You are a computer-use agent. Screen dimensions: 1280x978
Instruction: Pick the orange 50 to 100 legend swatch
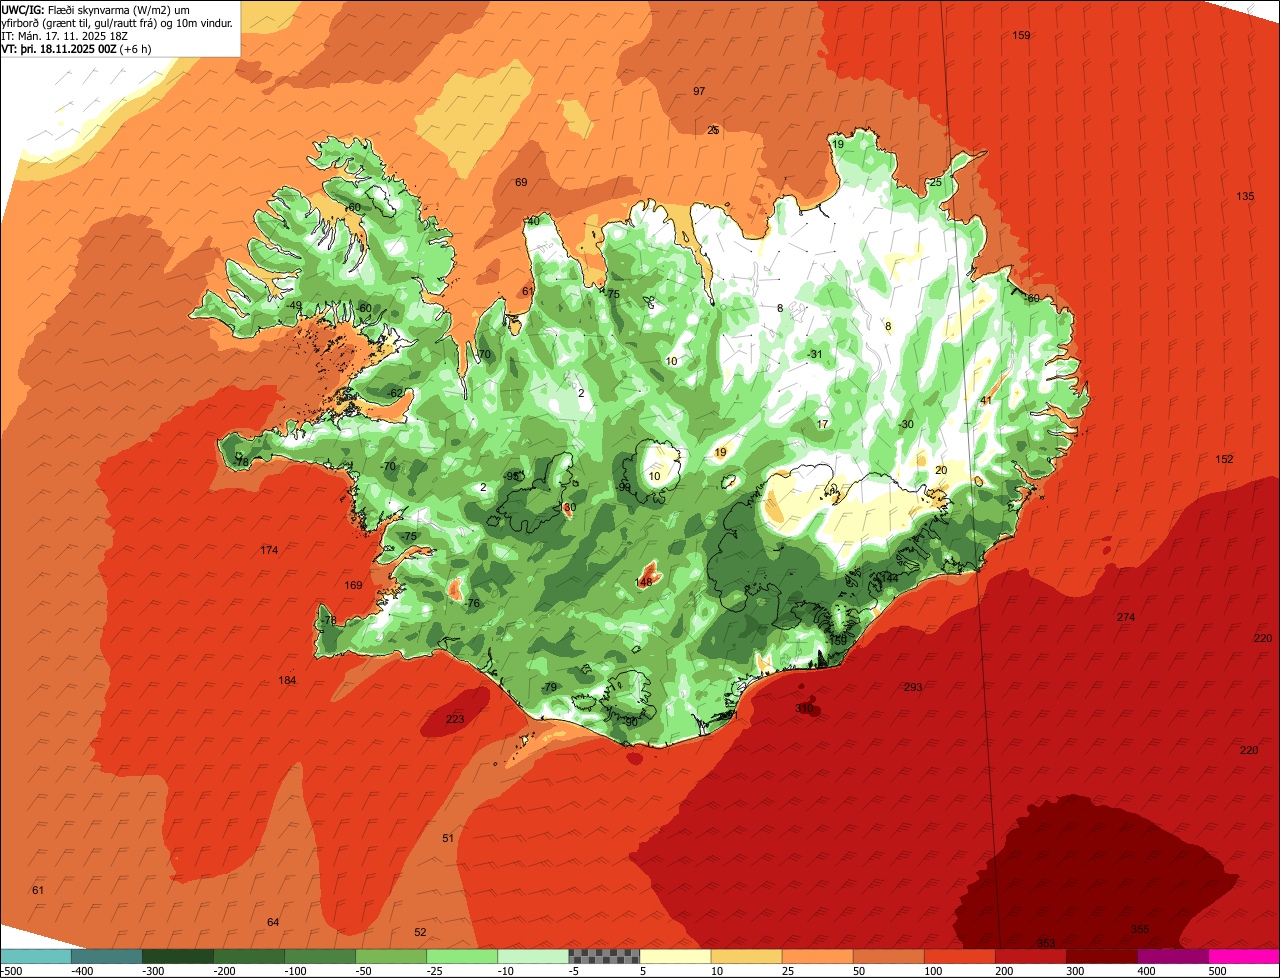coord(887,956)
